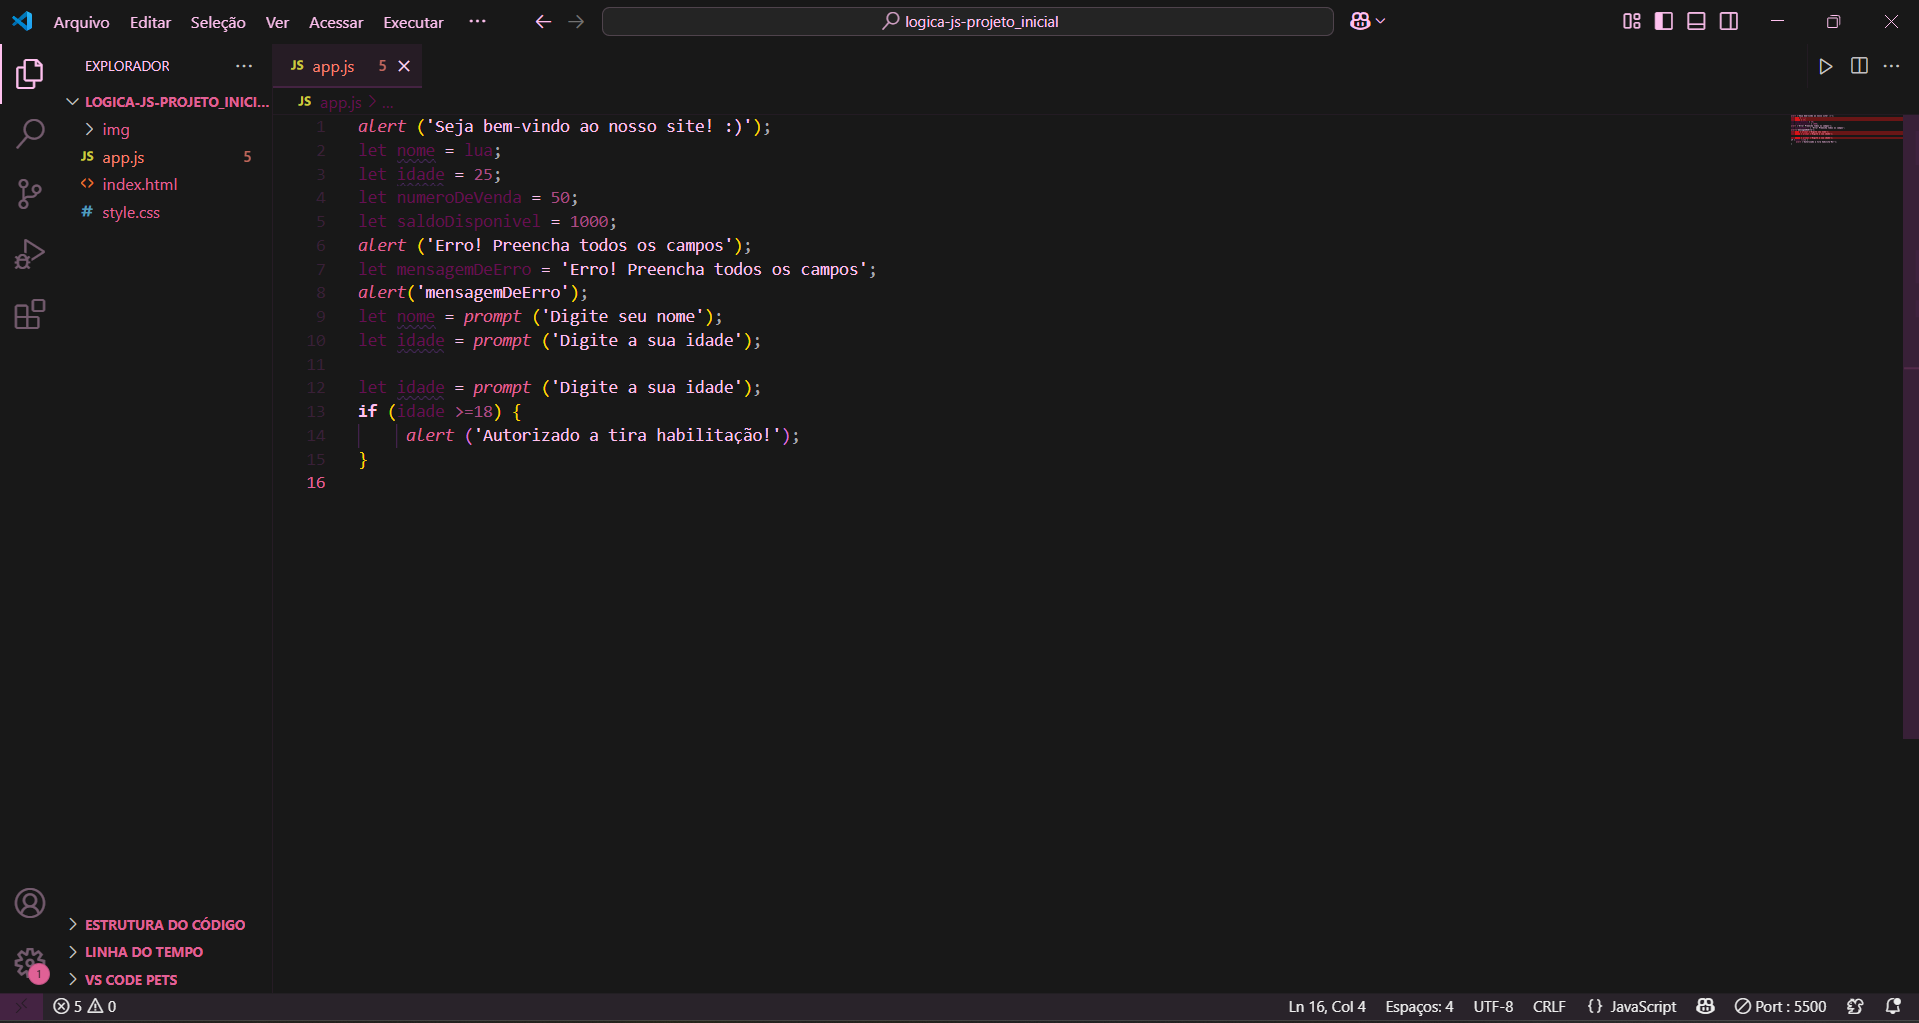Open the Explorer view in activity bar
The width and height of the screenshot is (1919, 1023).
[30, 74]
